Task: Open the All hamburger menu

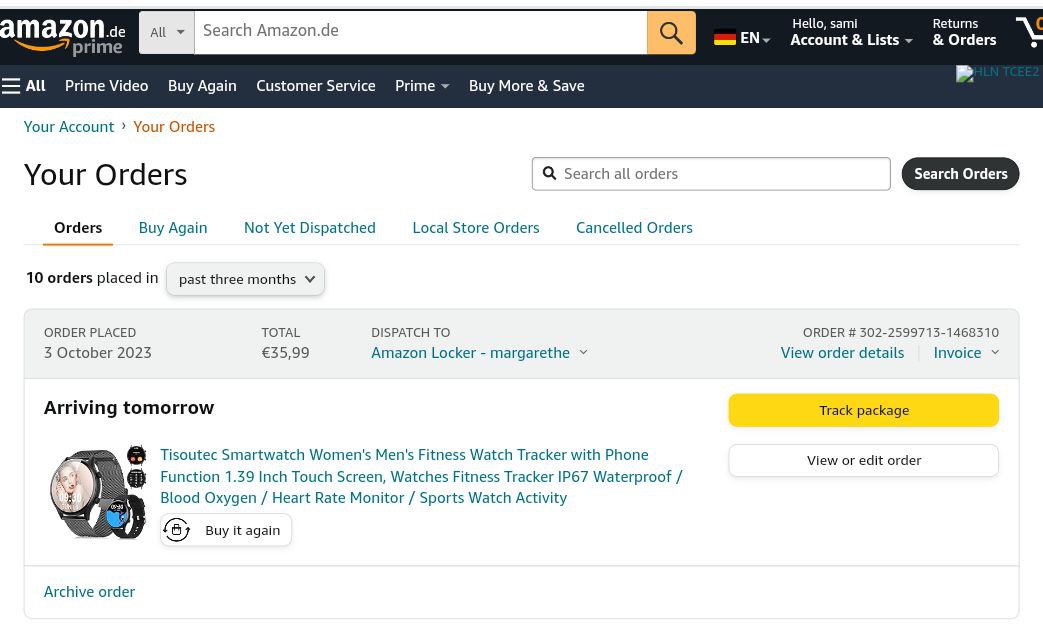Action: tap(24, 86)
